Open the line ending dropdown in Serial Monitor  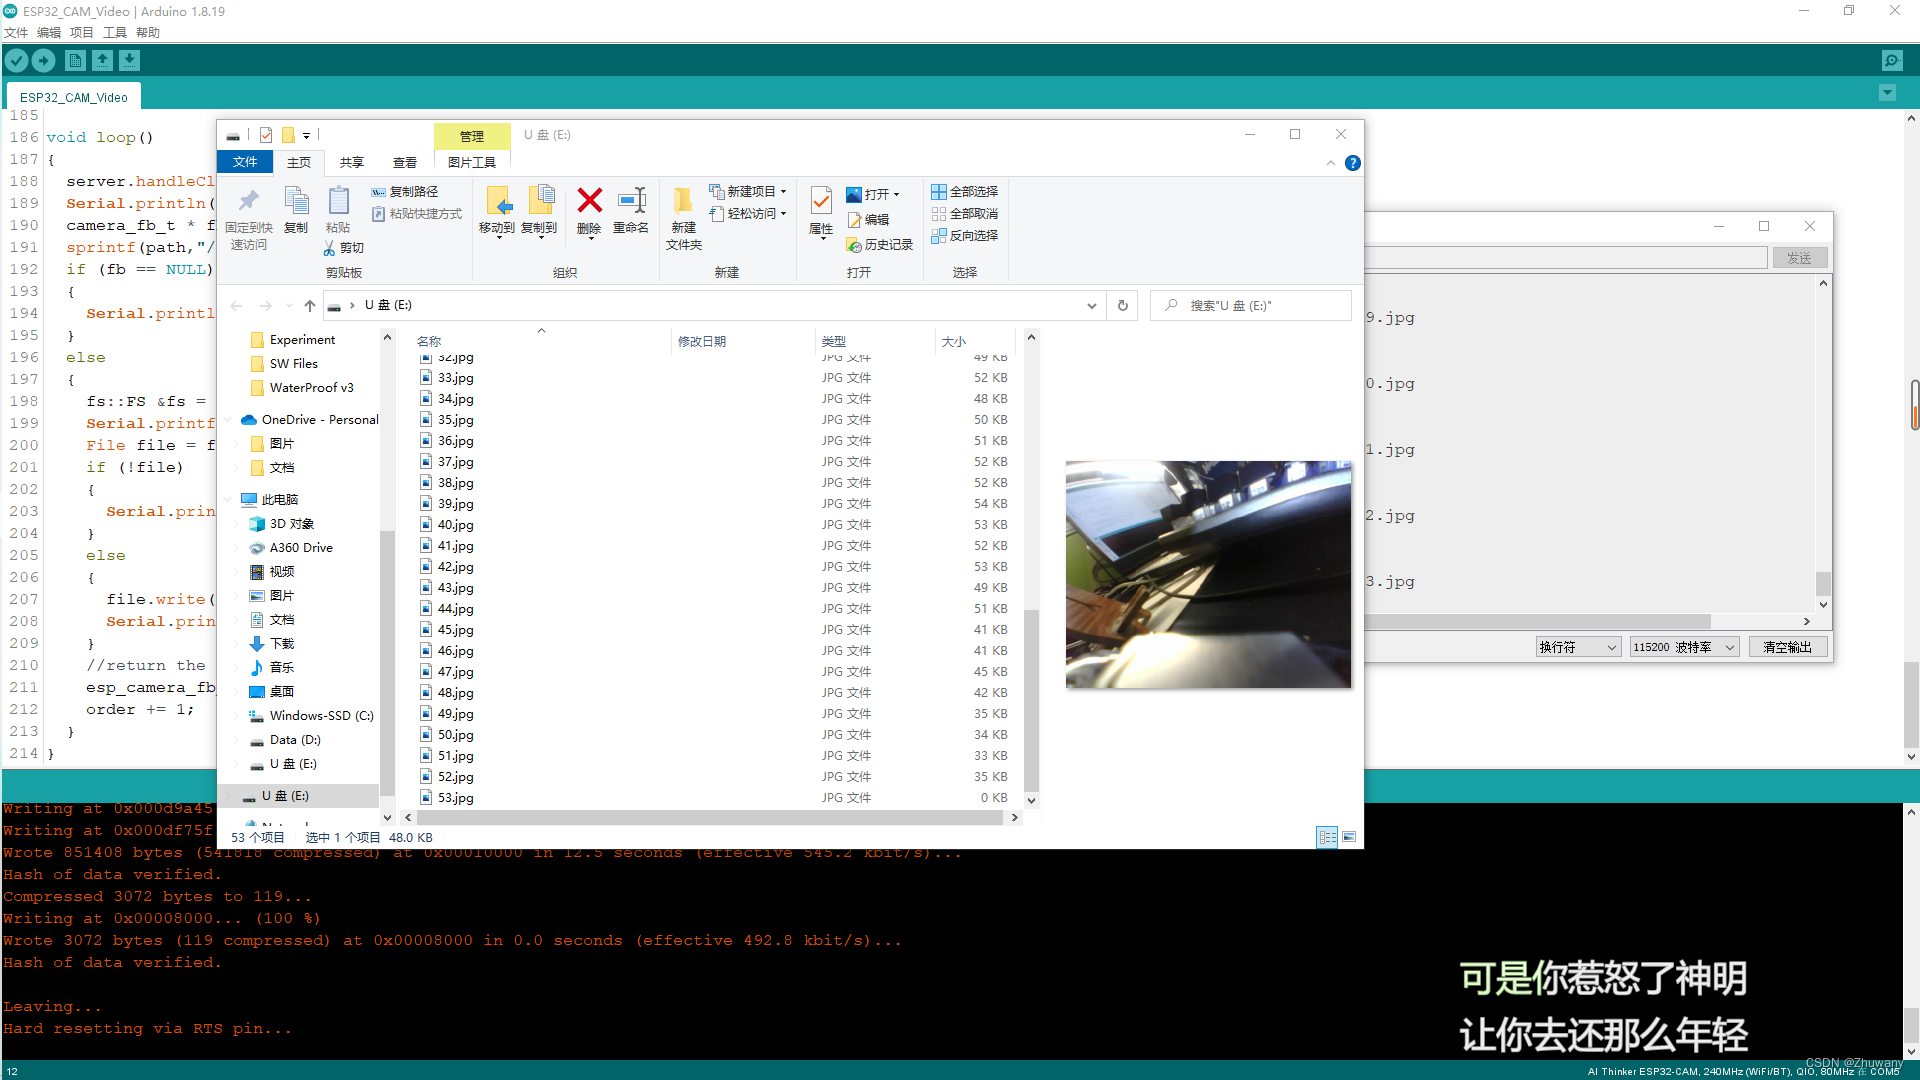[1577, 647]
